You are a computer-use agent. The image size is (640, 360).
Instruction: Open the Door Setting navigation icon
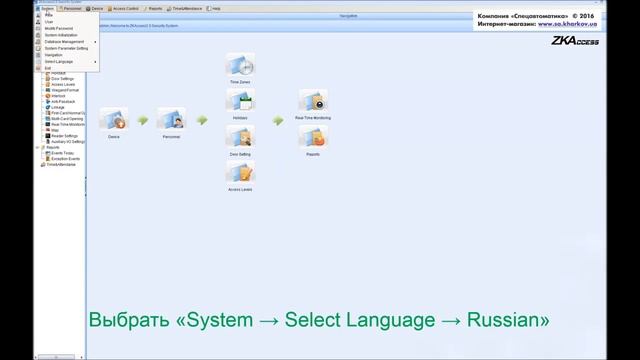pos(240,136)
